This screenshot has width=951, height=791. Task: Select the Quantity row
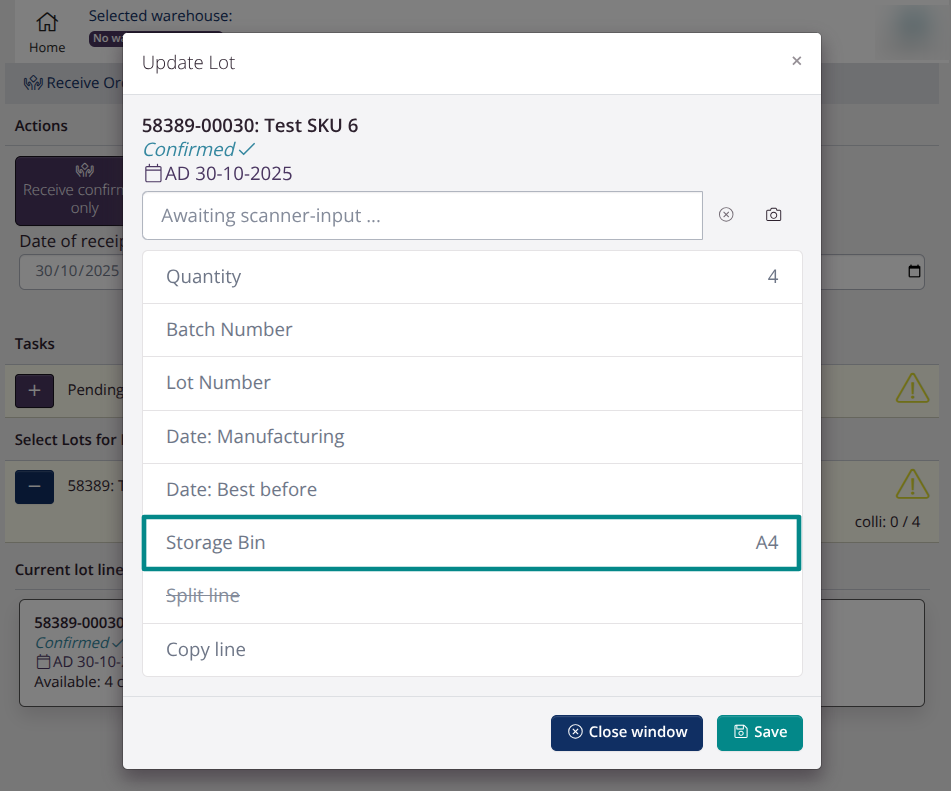tap(472, 277)
